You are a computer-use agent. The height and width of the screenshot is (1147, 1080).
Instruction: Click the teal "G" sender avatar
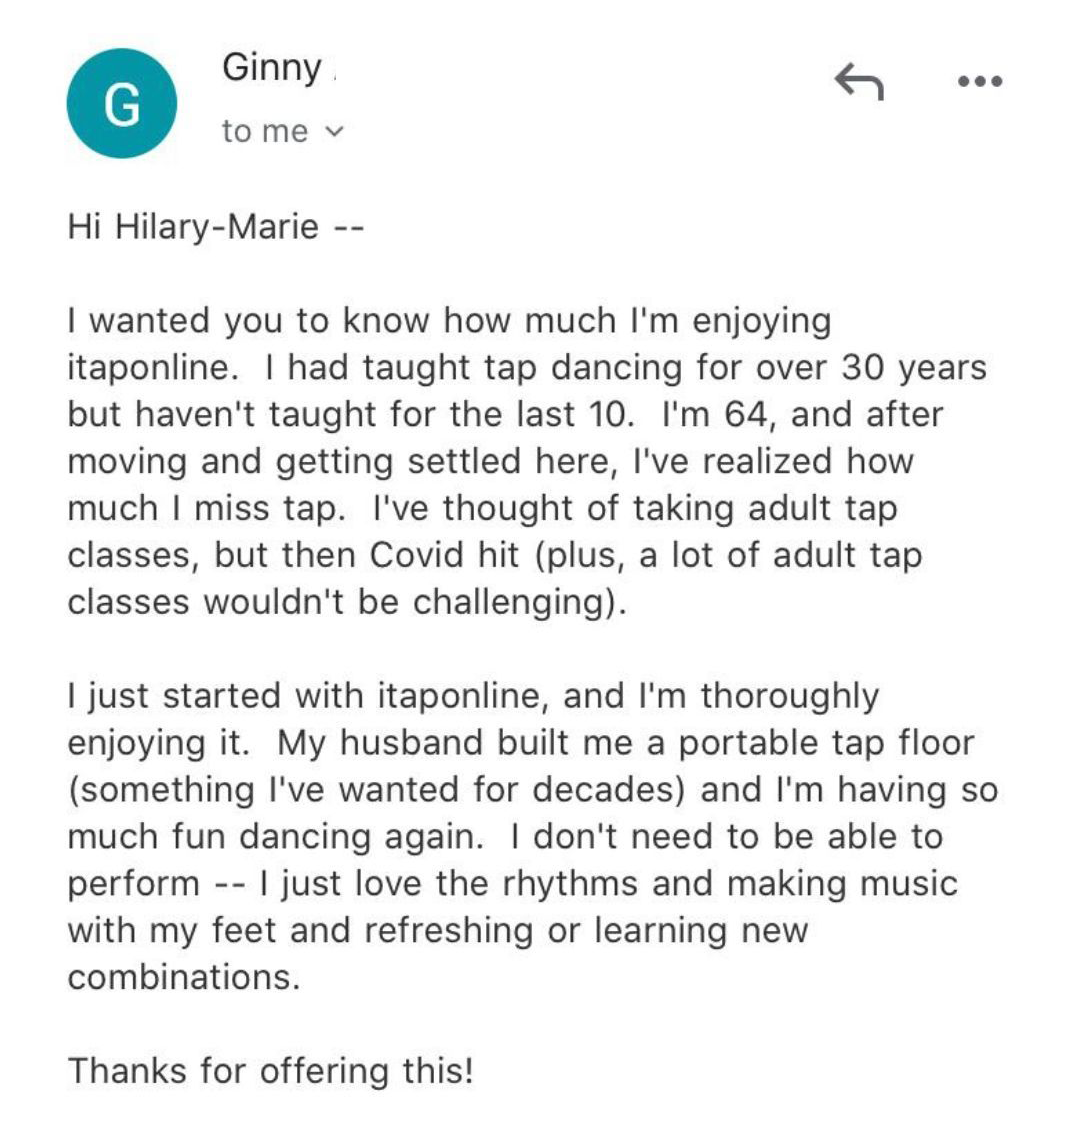point(122,104)
